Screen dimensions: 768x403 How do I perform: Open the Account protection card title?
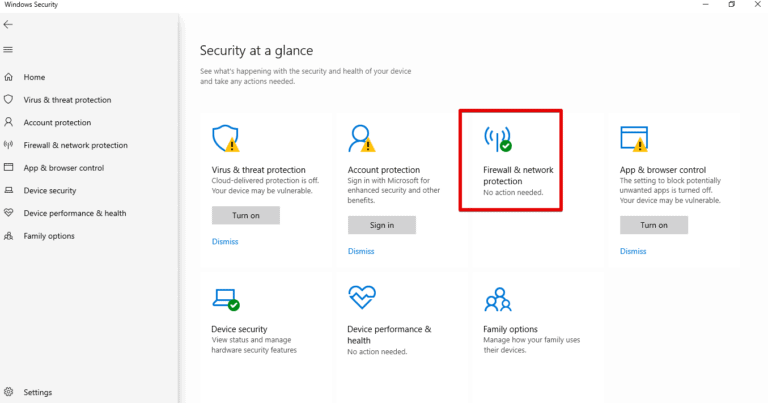384,169
